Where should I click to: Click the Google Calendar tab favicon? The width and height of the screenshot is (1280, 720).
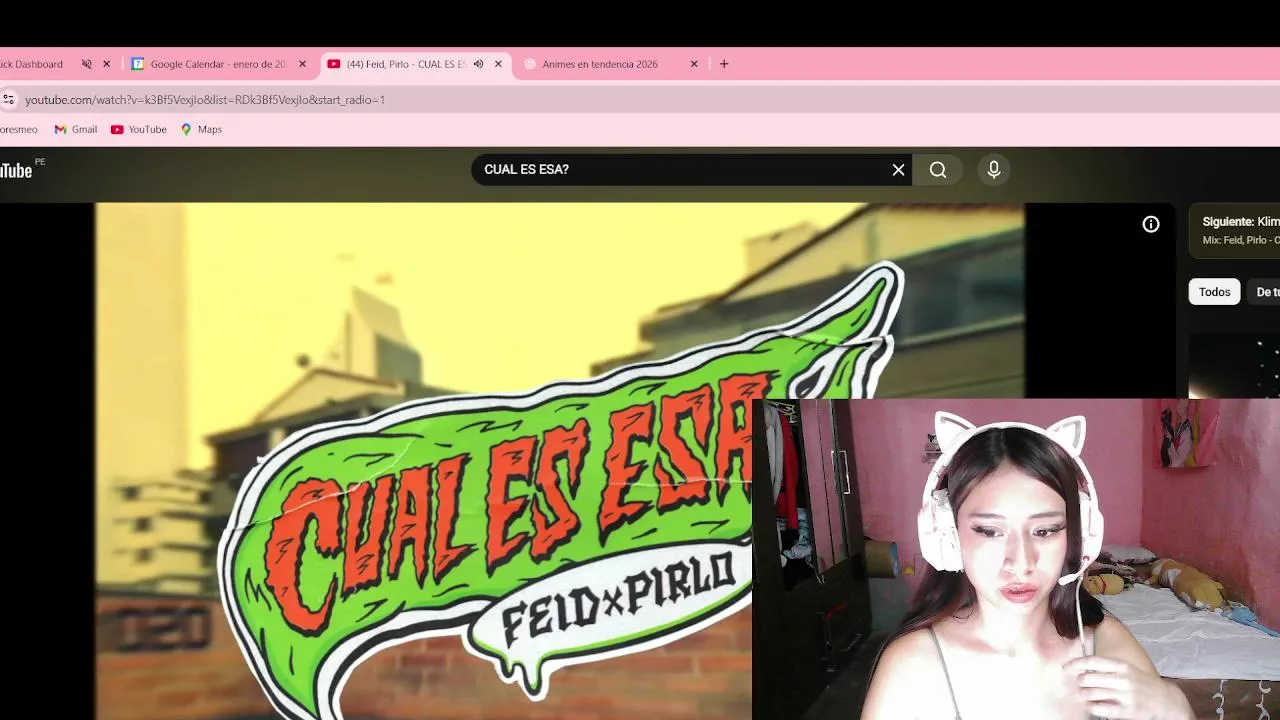coord(138,64)
